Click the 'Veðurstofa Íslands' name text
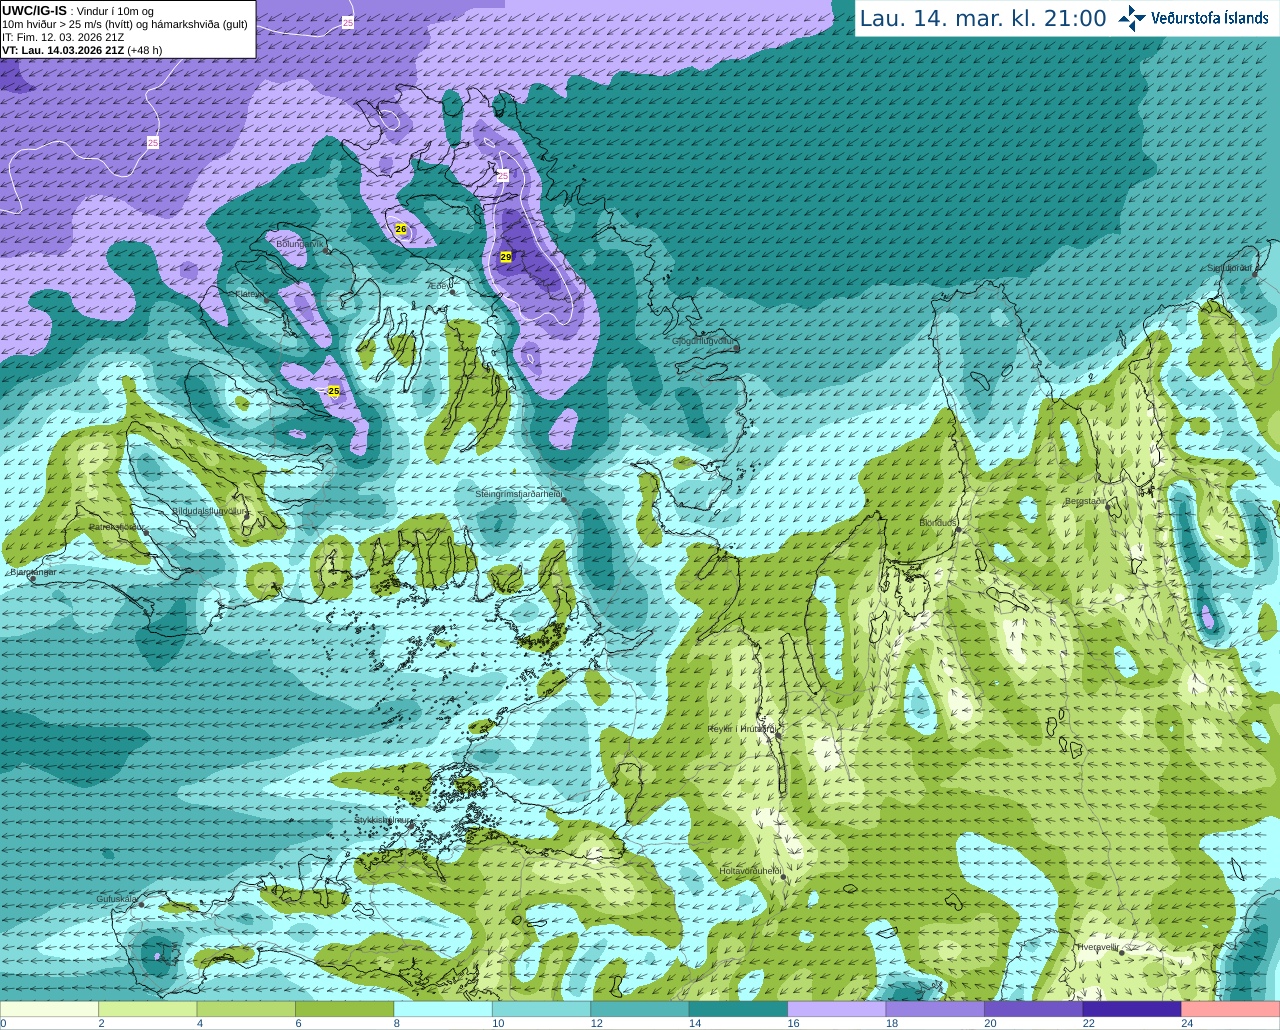The width and height of the screenshot is (1280, 1030). (x=1210, y=18)
